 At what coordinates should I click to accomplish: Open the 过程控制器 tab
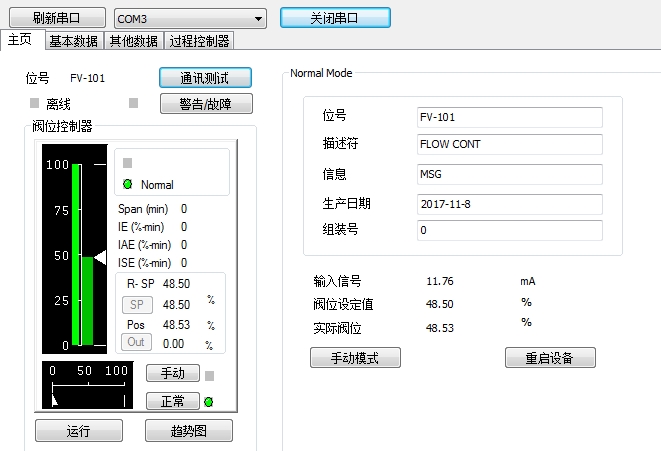(x=197, y=41)
